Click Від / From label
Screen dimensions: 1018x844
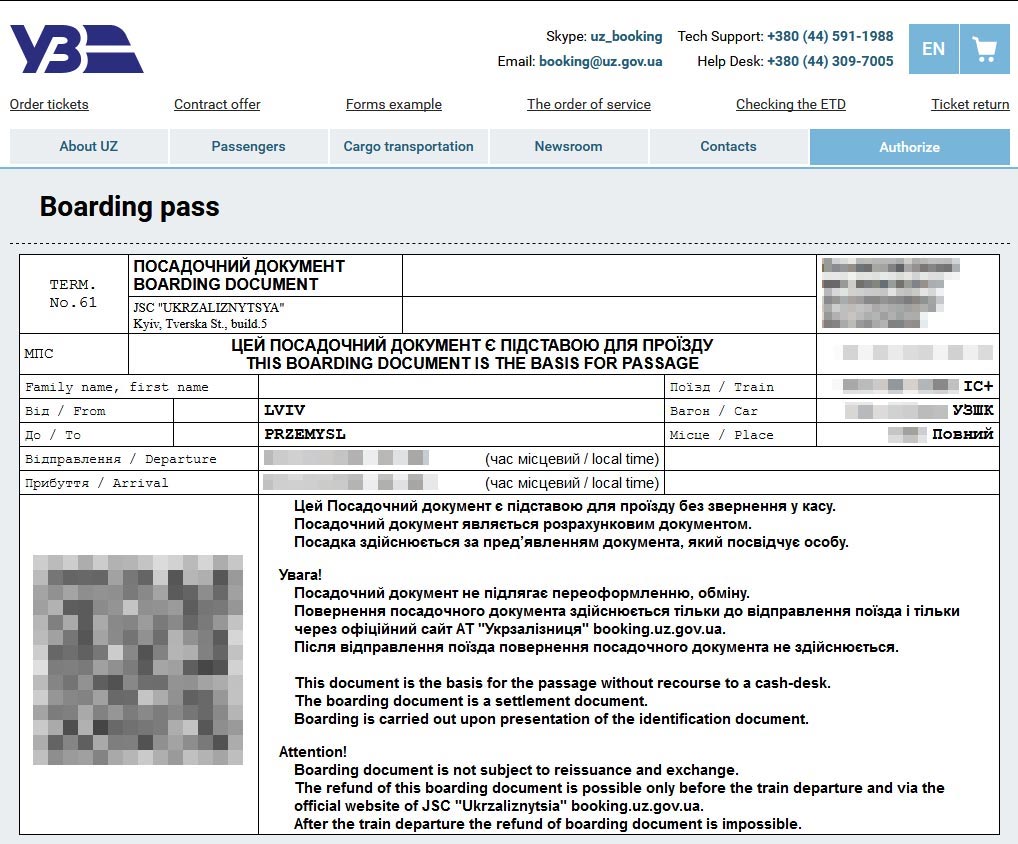click(x=65, y=411)
